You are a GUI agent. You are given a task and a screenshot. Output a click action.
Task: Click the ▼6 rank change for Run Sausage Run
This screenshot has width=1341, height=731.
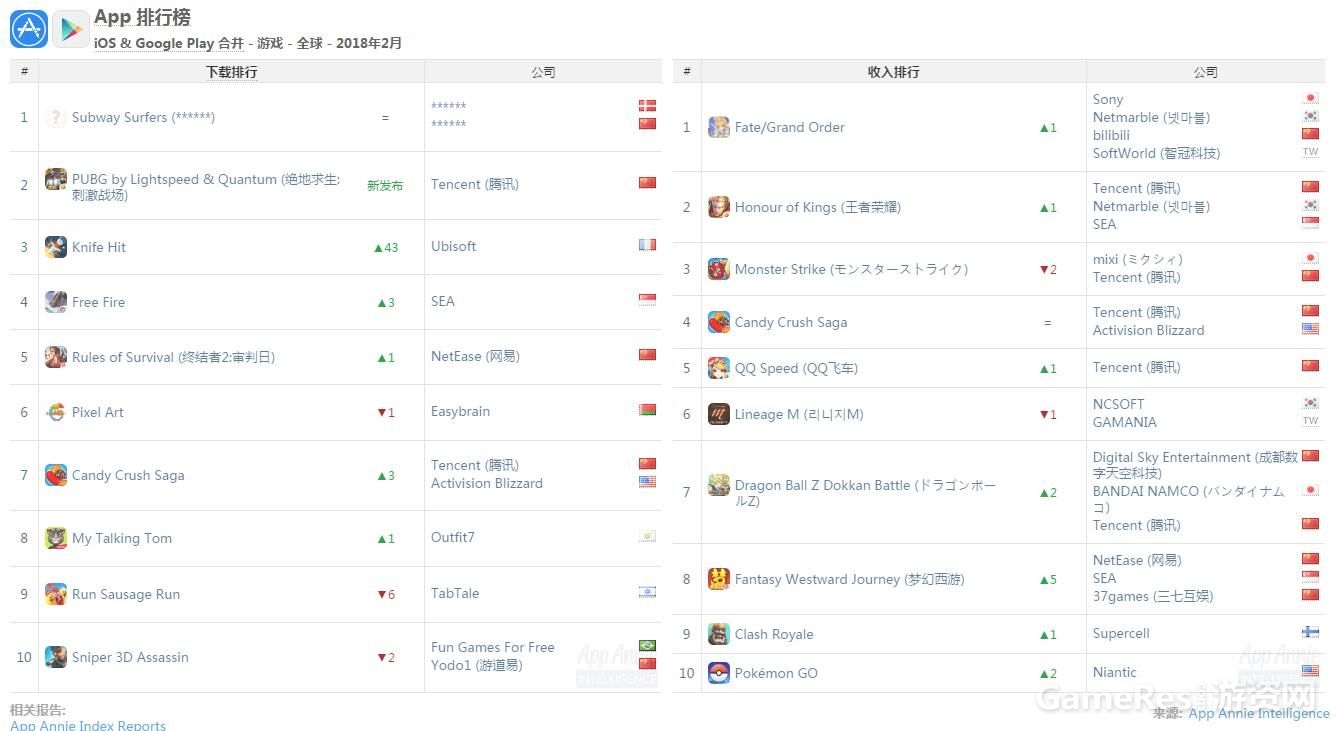point(386,594)
